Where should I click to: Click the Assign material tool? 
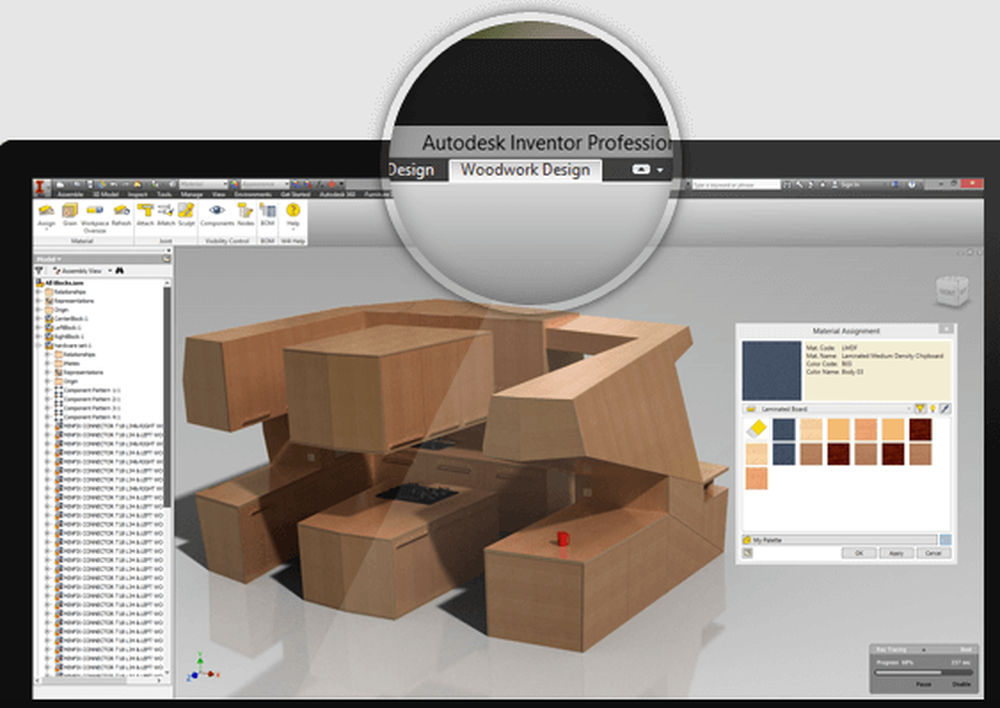point(47,214)
